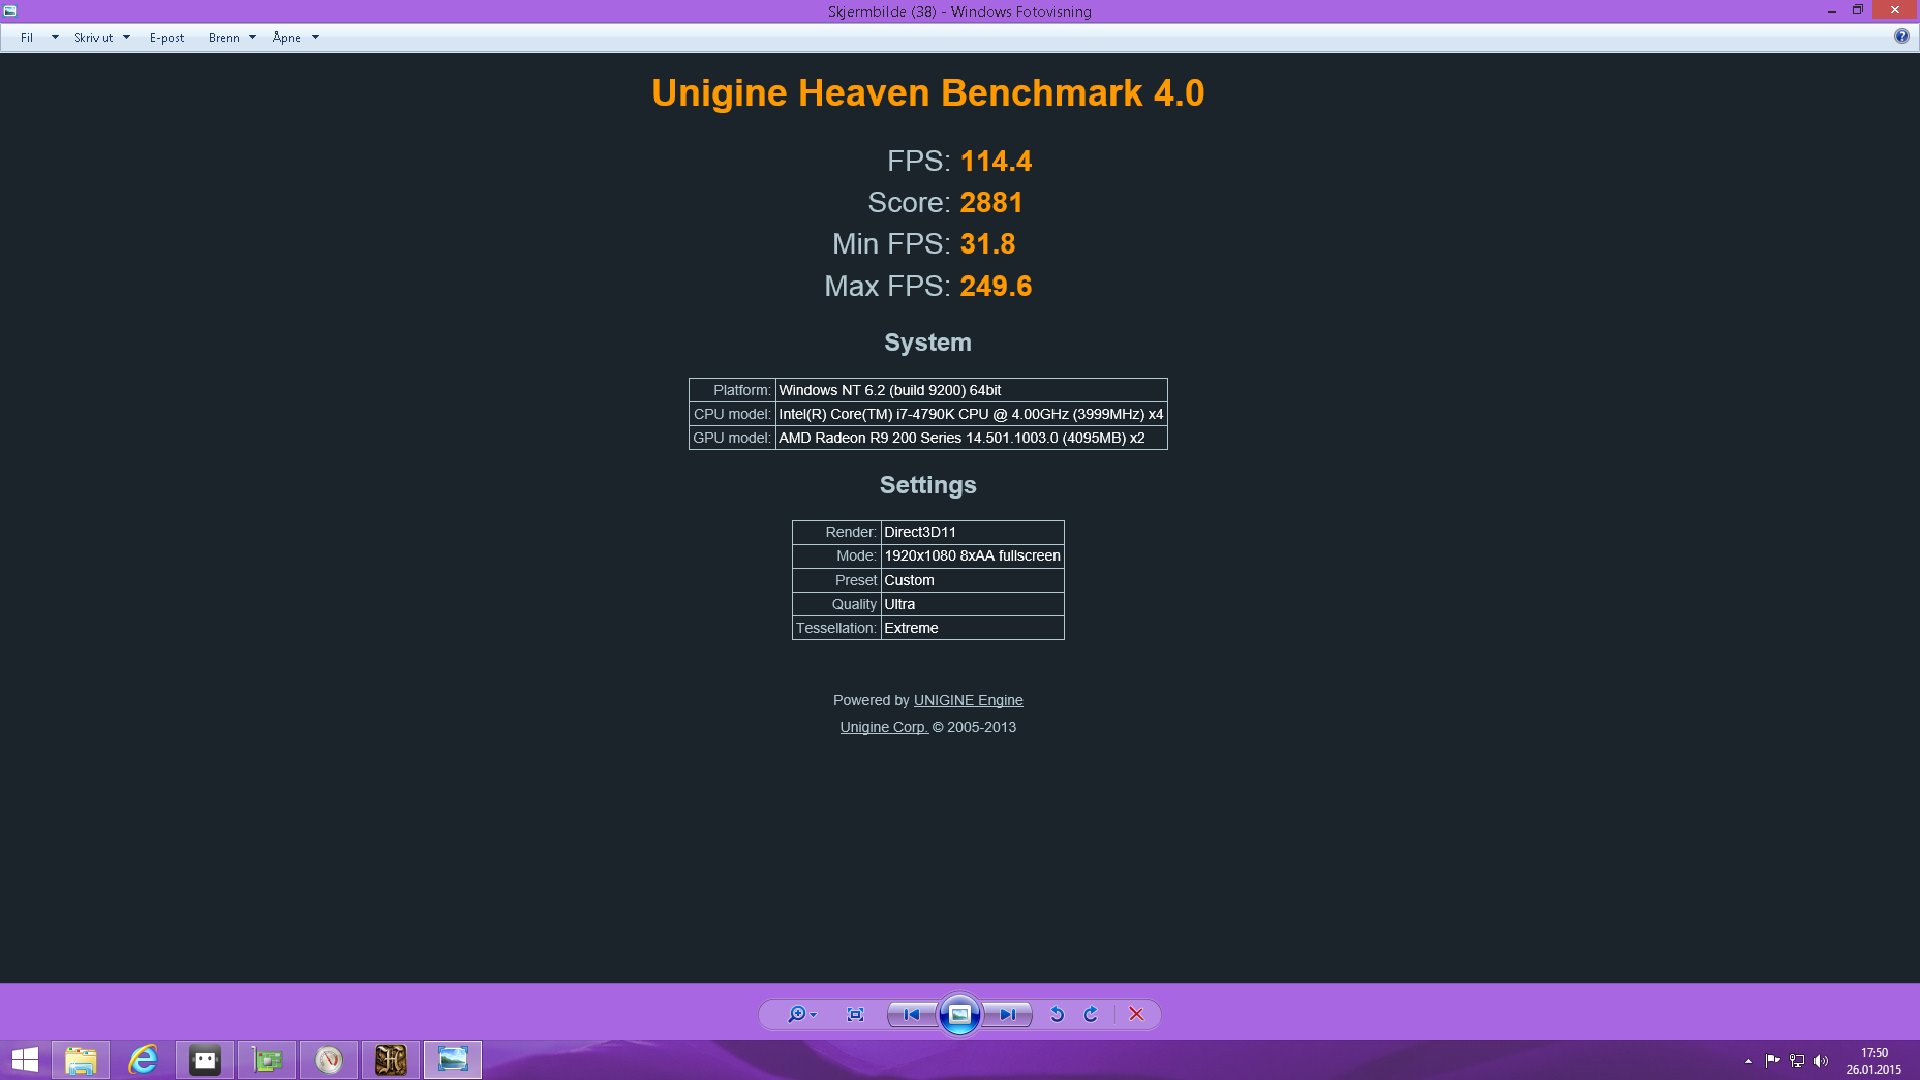This screenshot has height=1080, width=1920.
Task: Click the network tray icon
Action: coord(1797,1061)
